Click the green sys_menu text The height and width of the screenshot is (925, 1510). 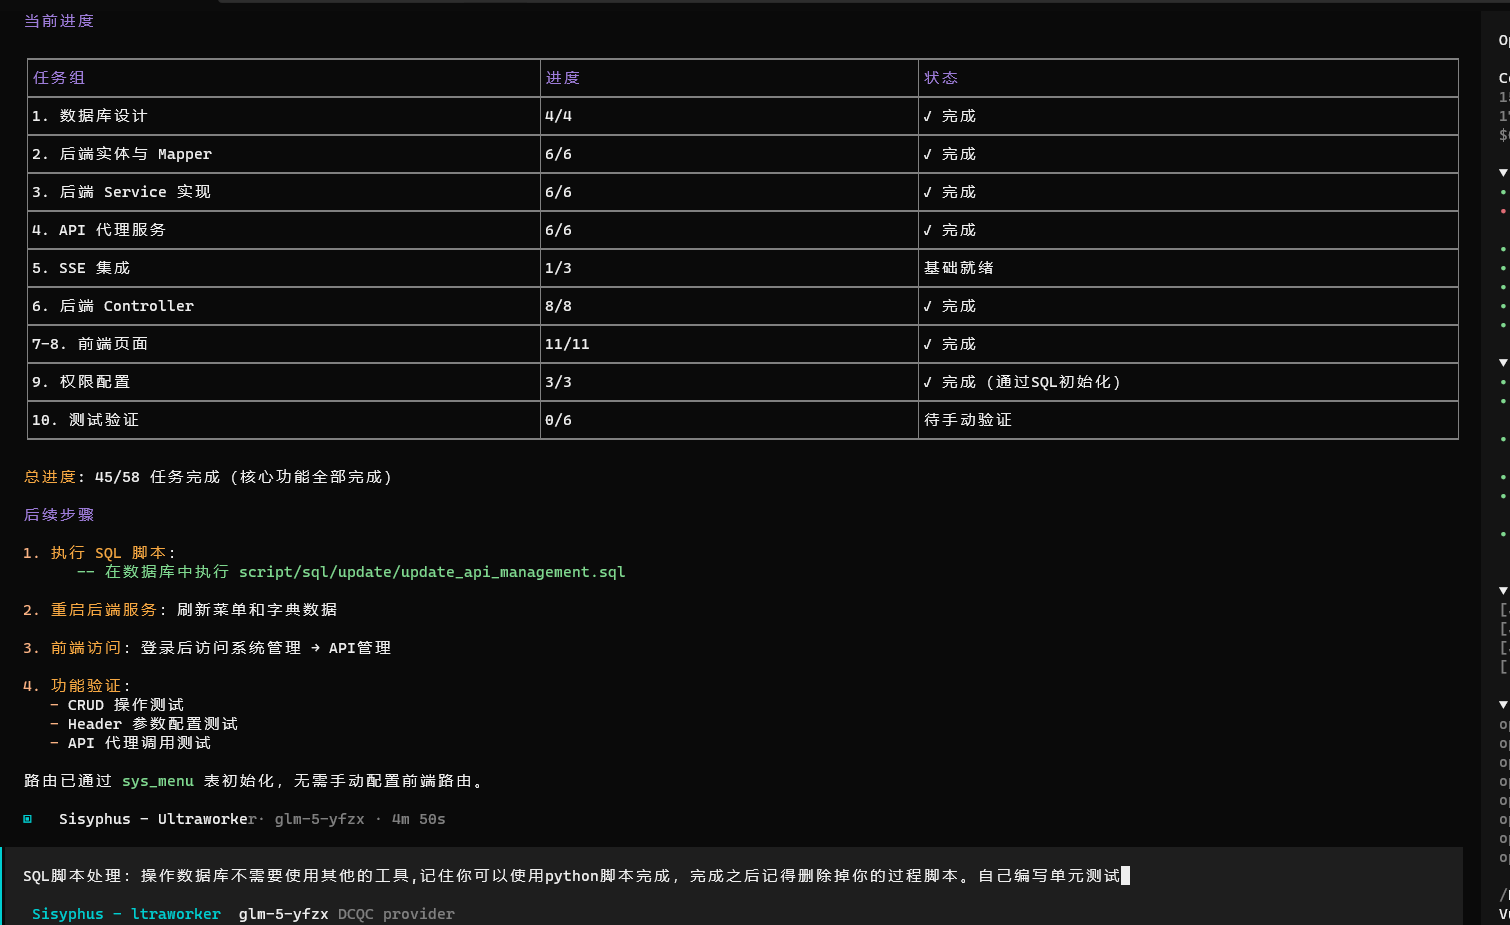point(158,781)
